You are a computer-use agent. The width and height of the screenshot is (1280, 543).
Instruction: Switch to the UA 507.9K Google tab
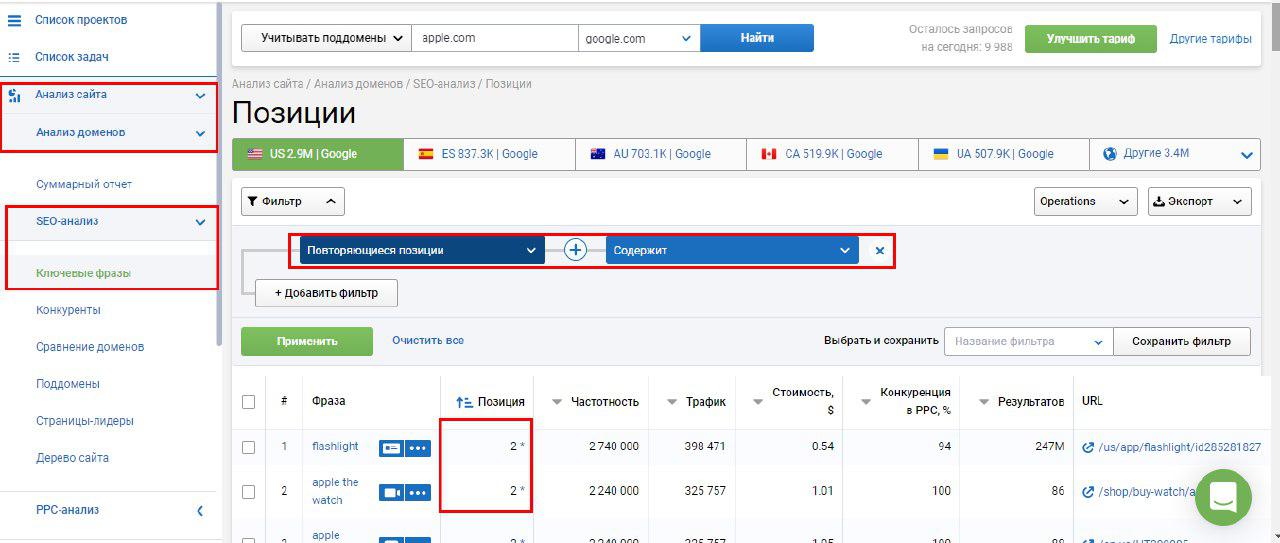[x=1004, y=154]
